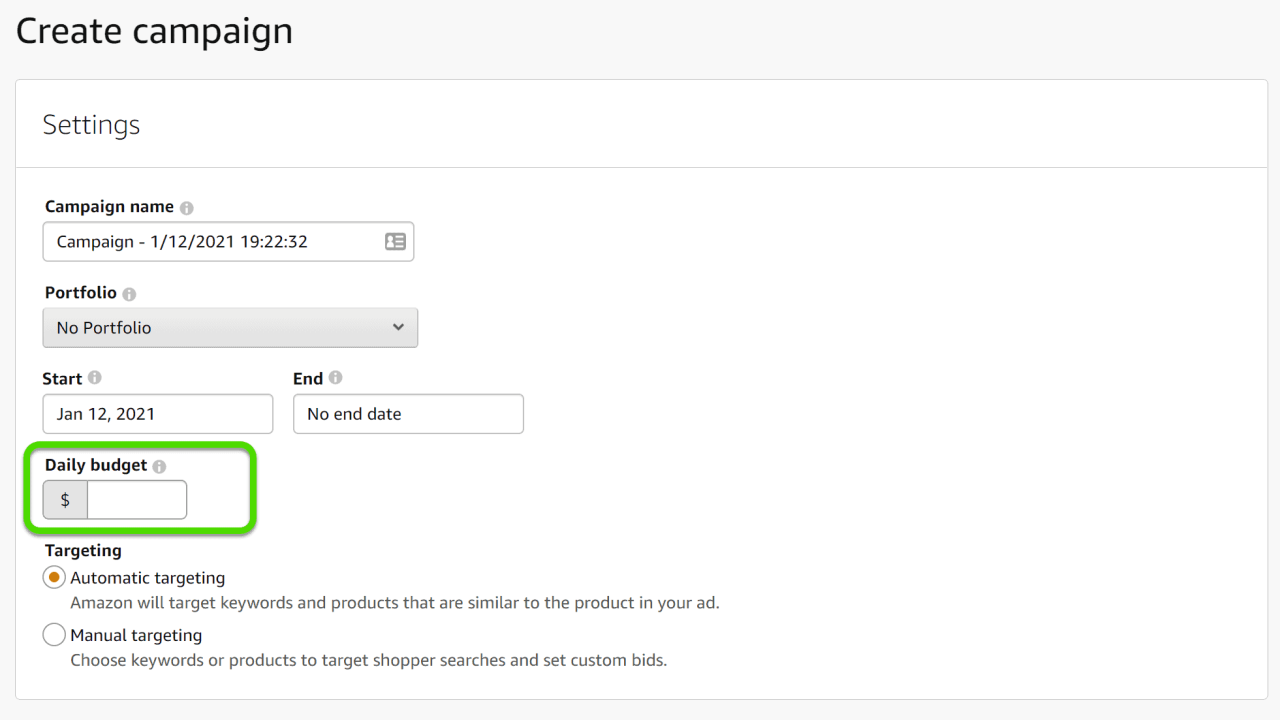
Task: Open the Campaign name info tooltip
Action: pyautogui.click(x=187, y=207)
